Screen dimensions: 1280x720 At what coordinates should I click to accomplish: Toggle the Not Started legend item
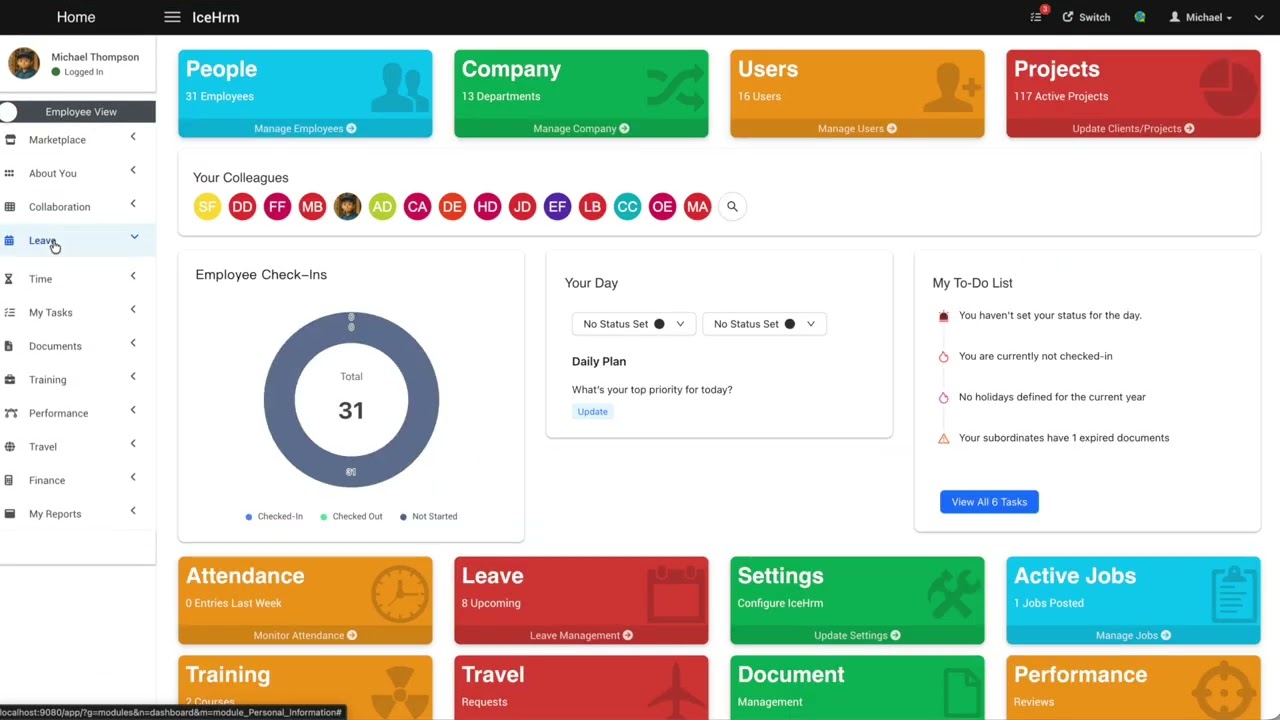[429, 516]
